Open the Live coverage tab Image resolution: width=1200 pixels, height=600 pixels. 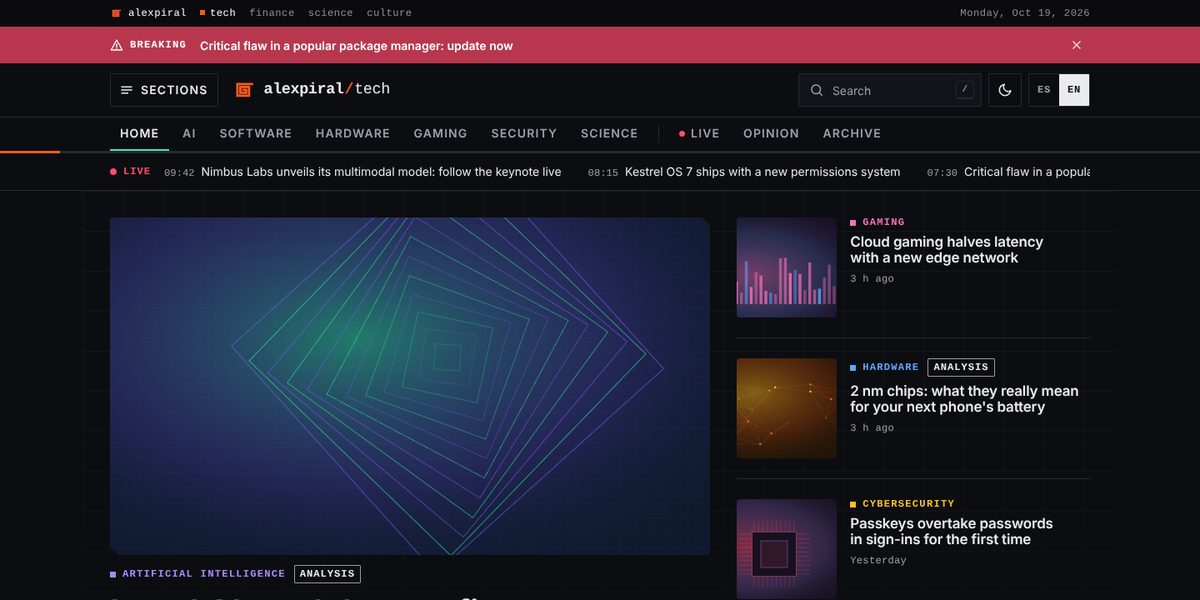pyautogui.click(x=699, y=133)
